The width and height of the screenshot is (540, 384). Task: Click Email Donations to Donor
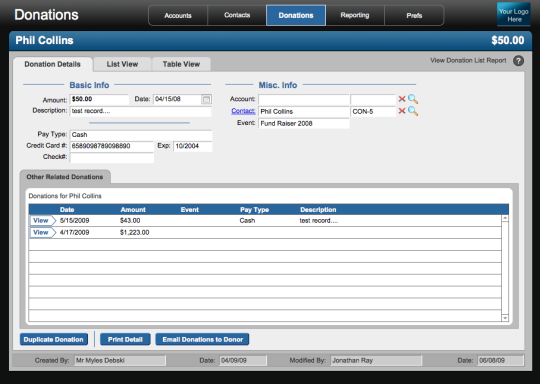point(202,339)
